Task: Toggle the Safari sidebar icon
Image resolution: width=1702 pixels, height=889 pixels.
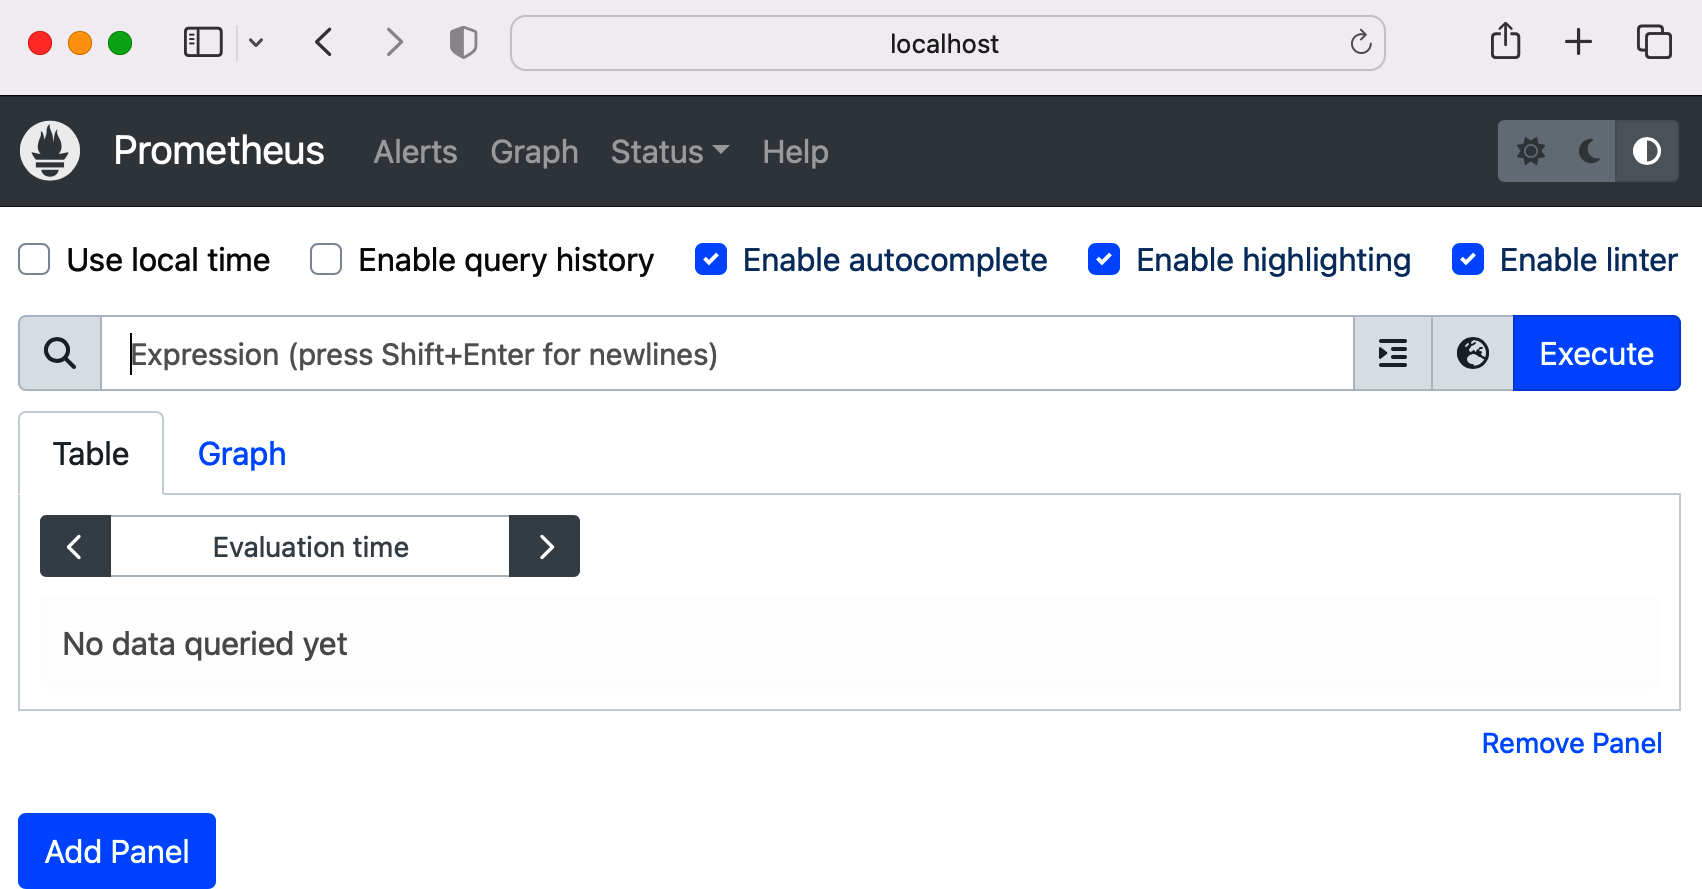Action: tap(203, 42)
